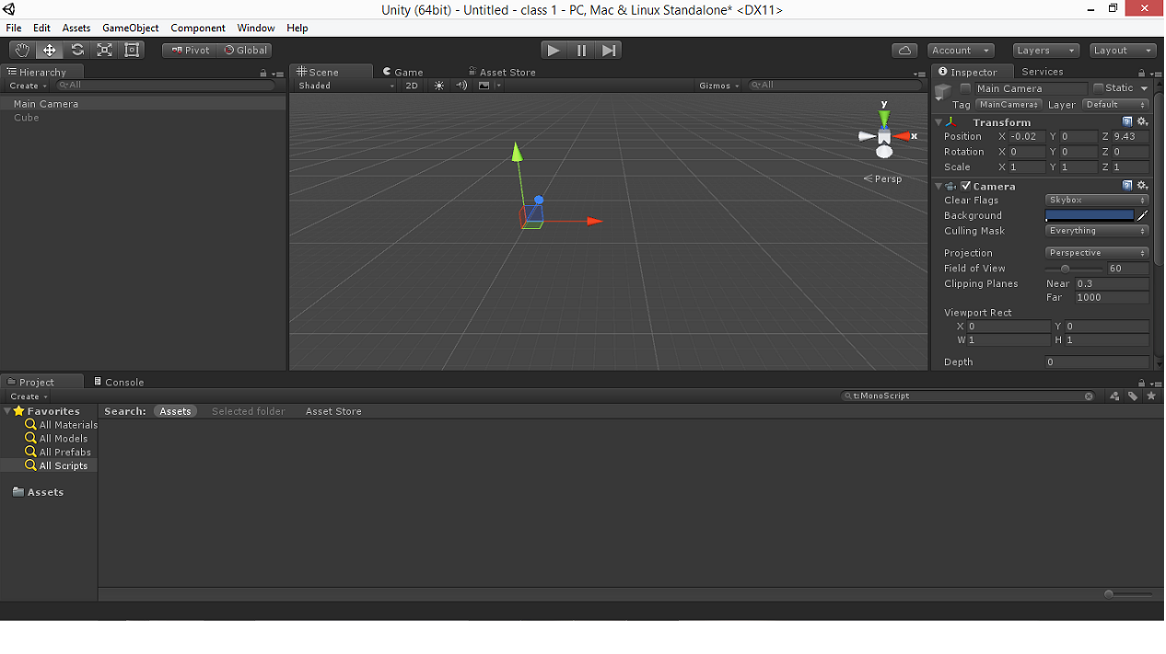Select the Hand pan tool
The height and width of the screenshot is (654, 1166).
21,49
